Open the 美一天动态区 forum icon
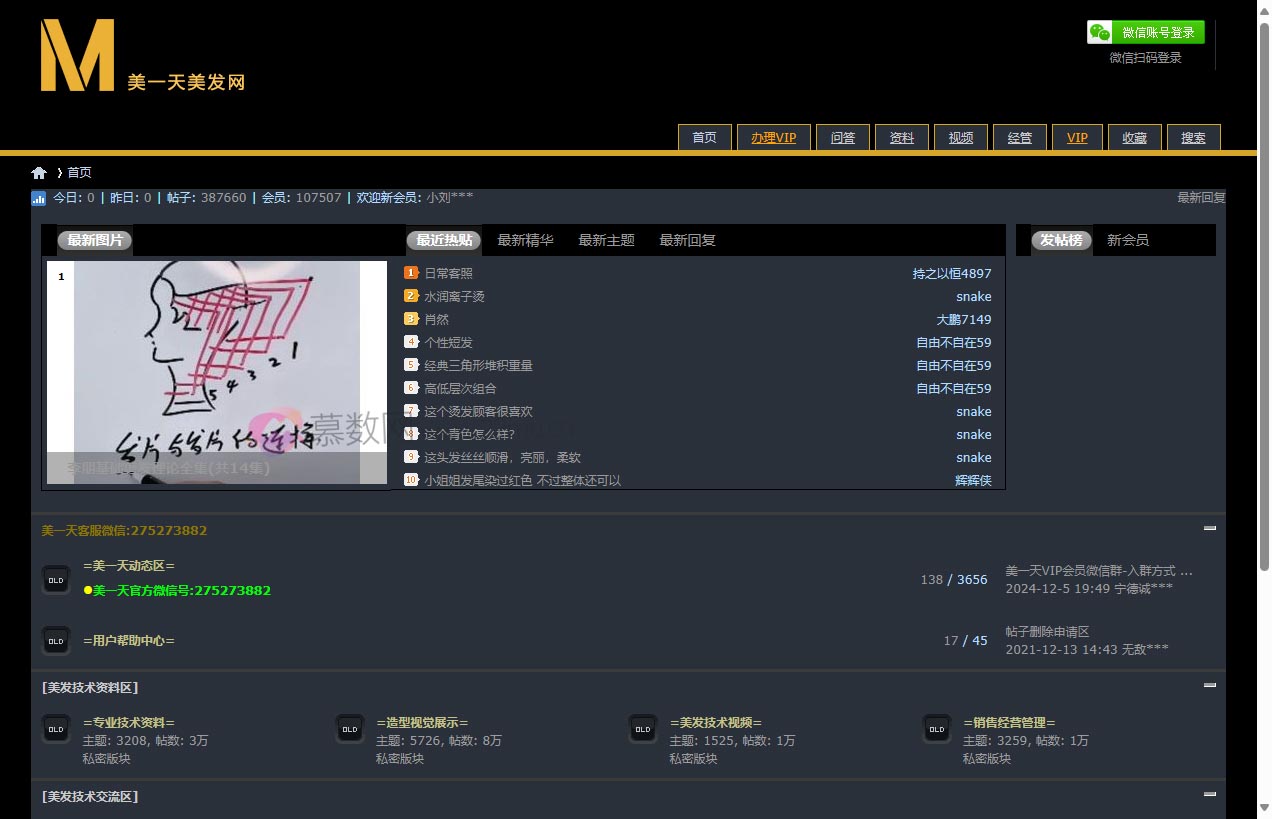The height and width of the screenshot is (819, 1272). 56,580
